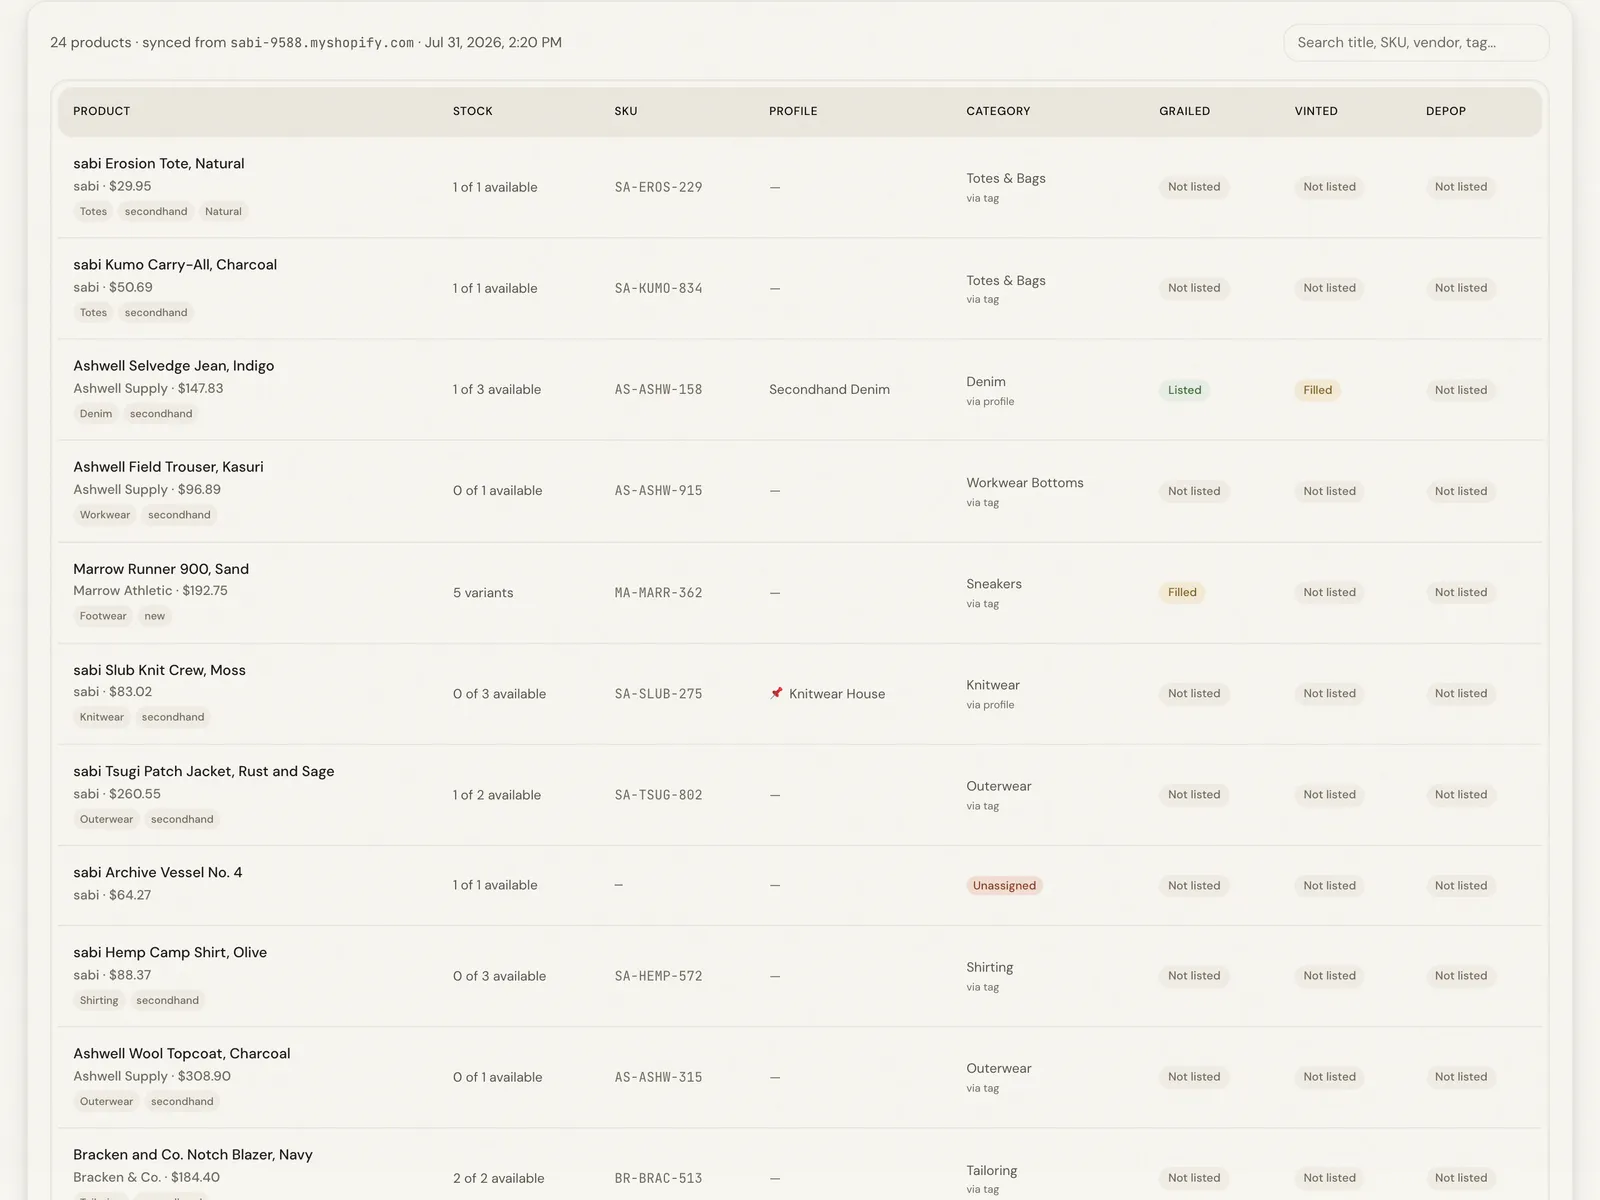Open sabi Kumo Carry-All, Charcoal product
Screen dimensions: 1600x1200
point(175,264)
